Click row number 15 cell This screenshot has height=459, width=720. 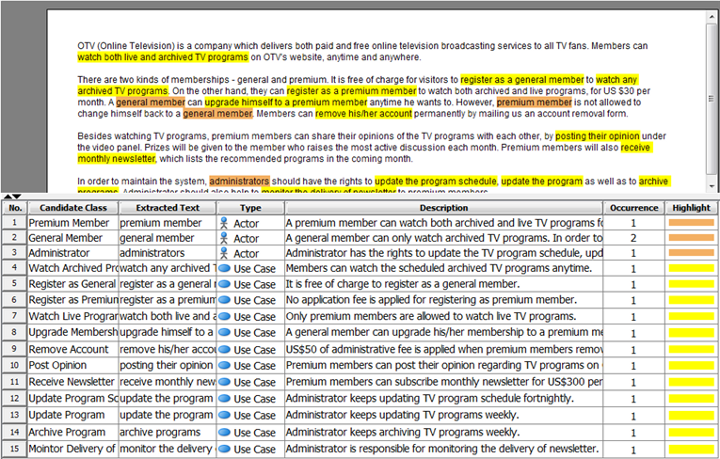coord(15,449)
